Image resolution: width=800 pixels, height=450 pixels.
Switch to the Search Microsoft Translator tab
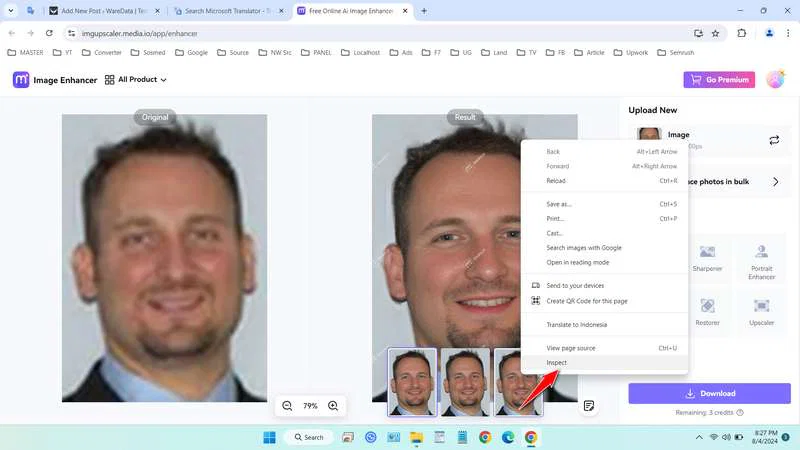(x=229, y=11)
